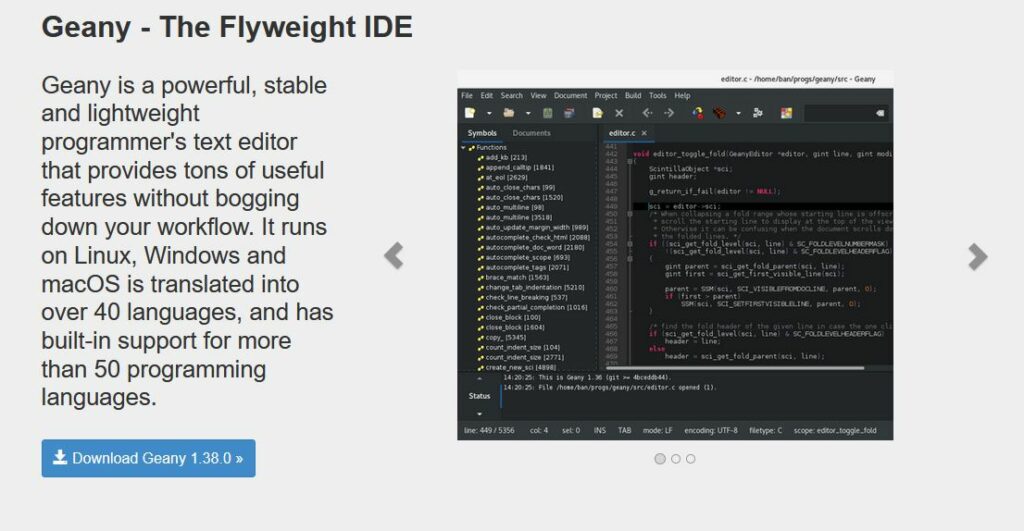Select append_calltip [1841] symbol
The height and width of the screenshot is (531, 1024).
pyautogui.click(x=520, y=167)
